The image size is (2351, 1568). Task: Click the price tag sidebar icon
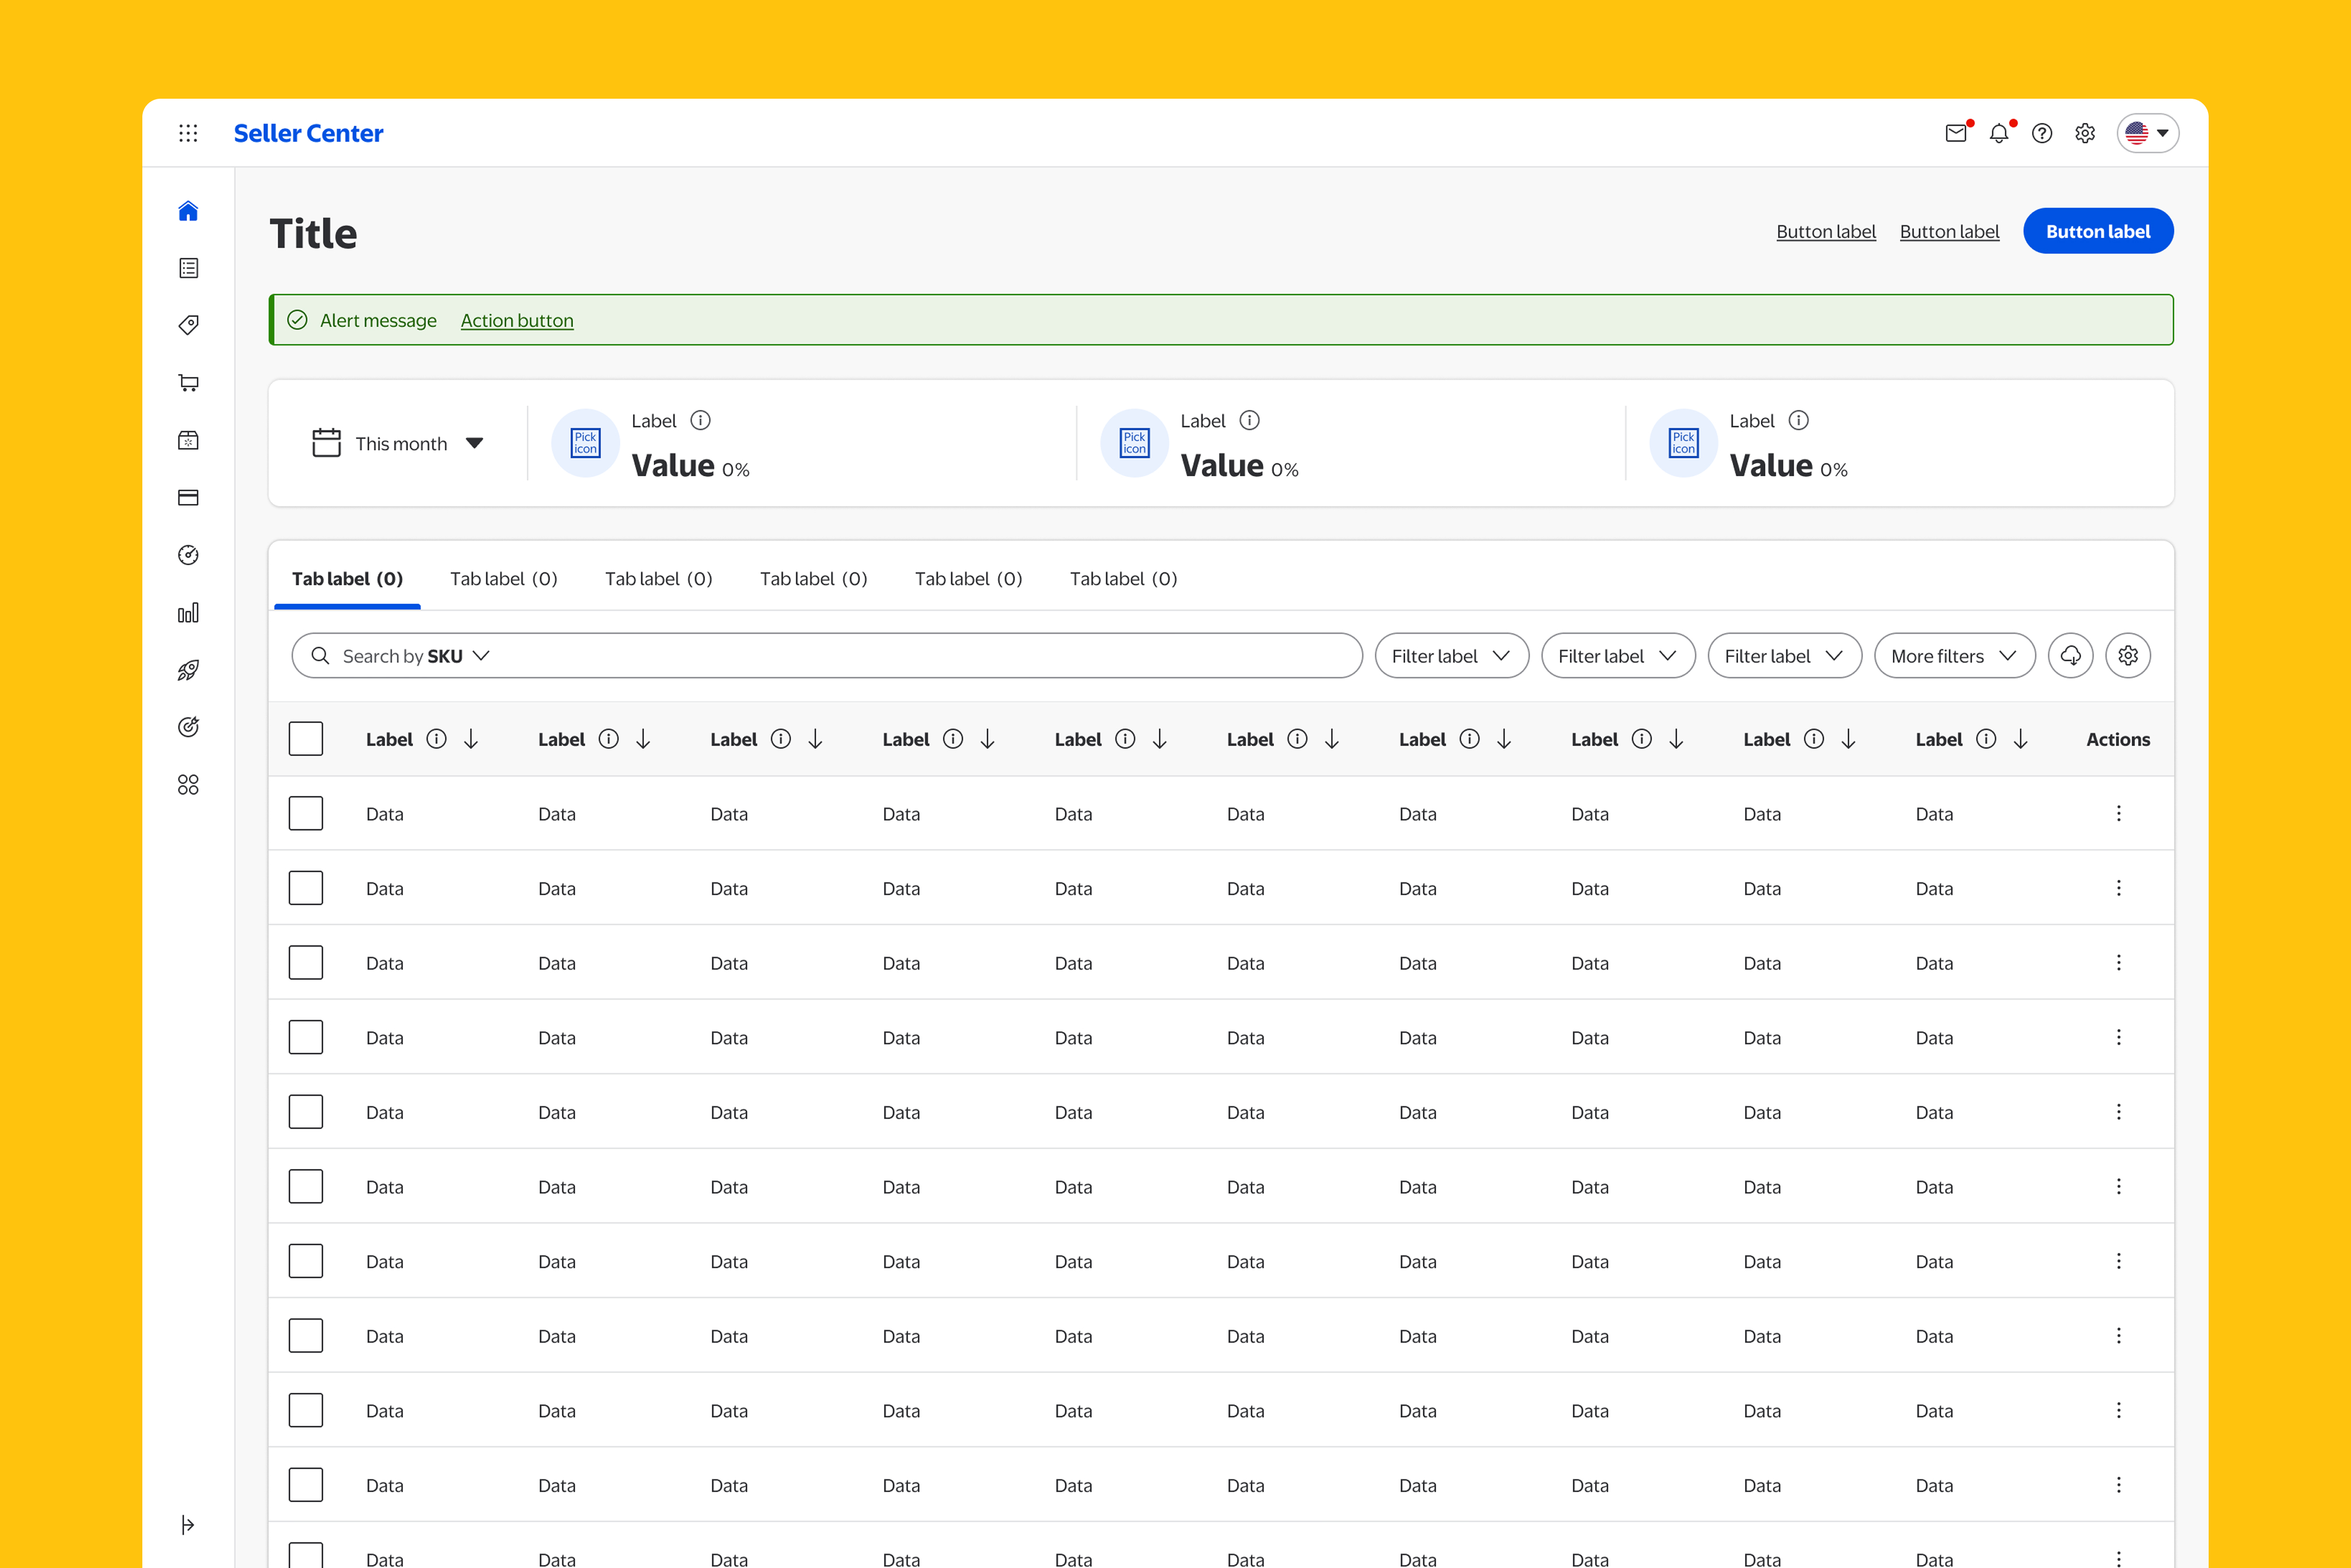point(188,325)
